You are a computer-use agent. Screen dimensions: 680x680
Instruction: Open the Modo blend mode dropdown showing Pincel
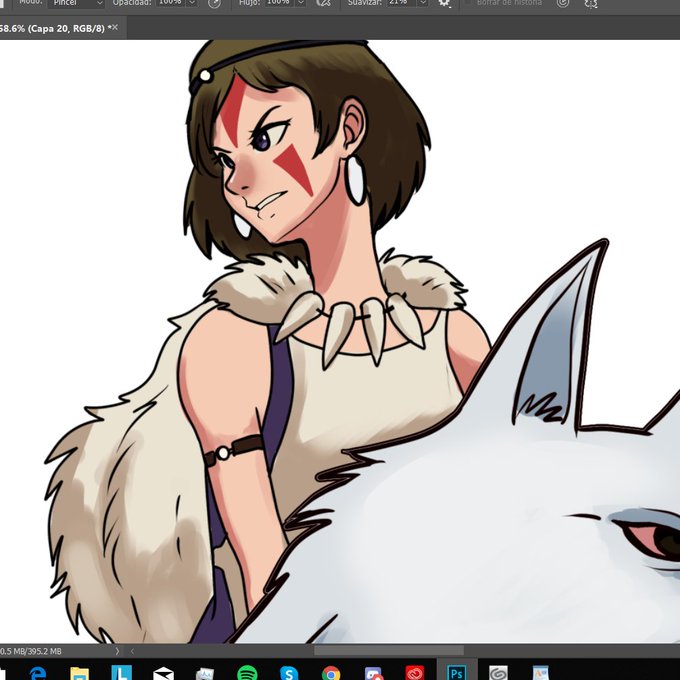76,3
